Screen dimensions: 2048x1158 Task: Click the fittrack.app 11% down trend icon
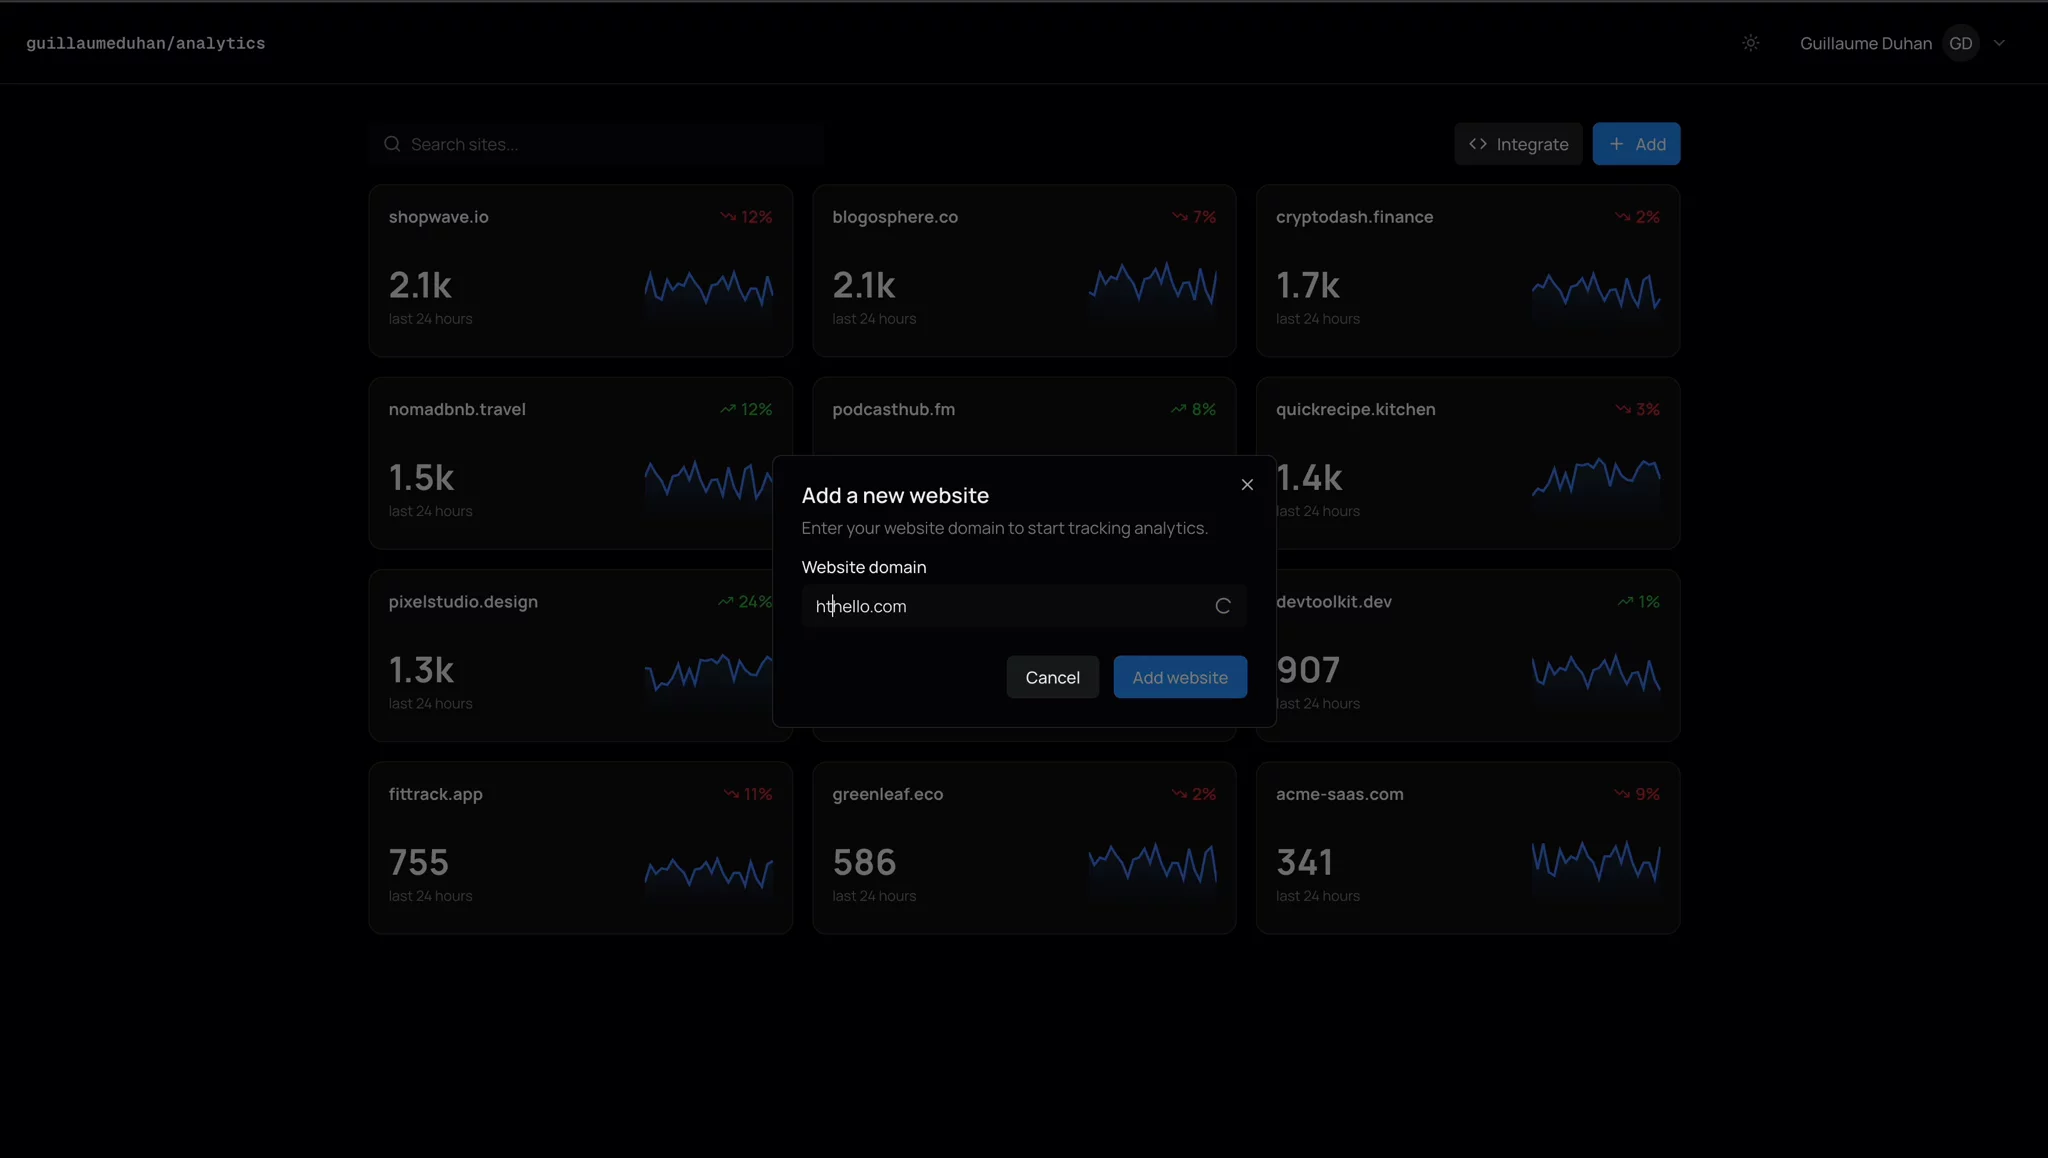[731, 794]
